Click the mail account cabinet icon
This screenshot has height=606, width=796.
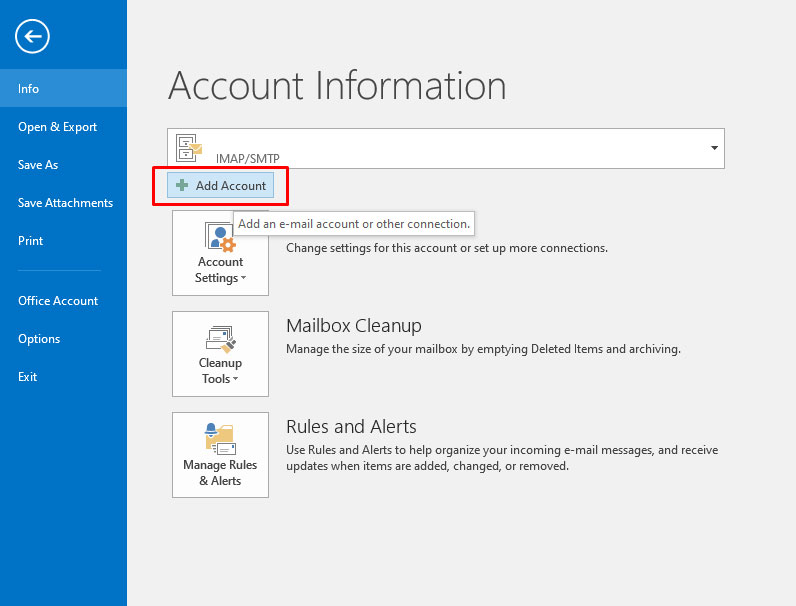[x=188, y=147]
